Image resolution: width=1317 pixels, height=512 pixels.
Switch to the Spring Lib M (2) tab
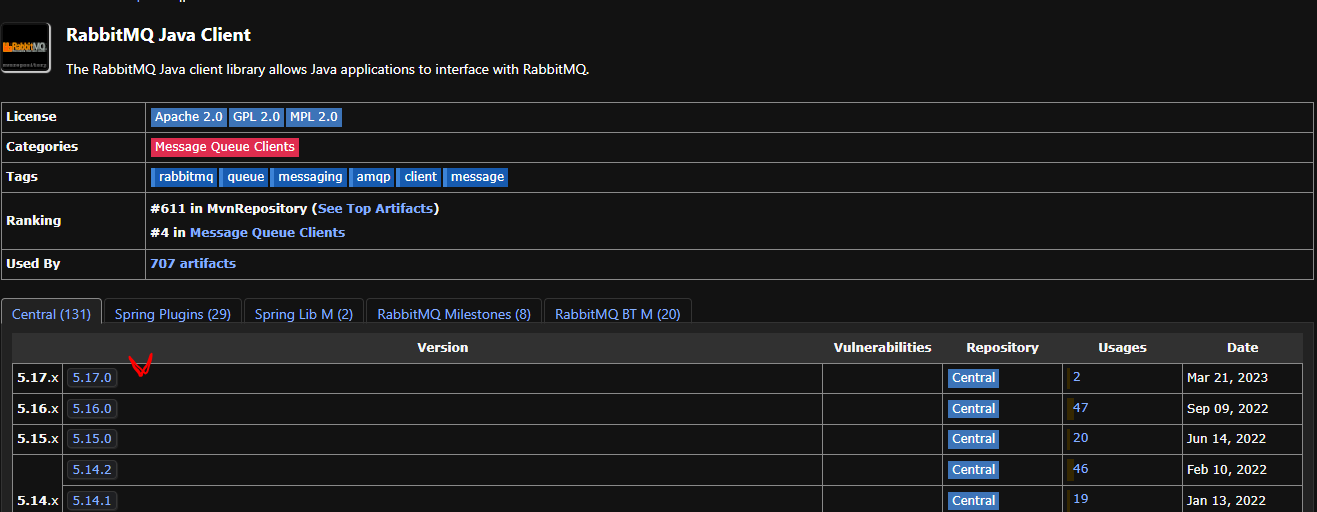(304, 314)
